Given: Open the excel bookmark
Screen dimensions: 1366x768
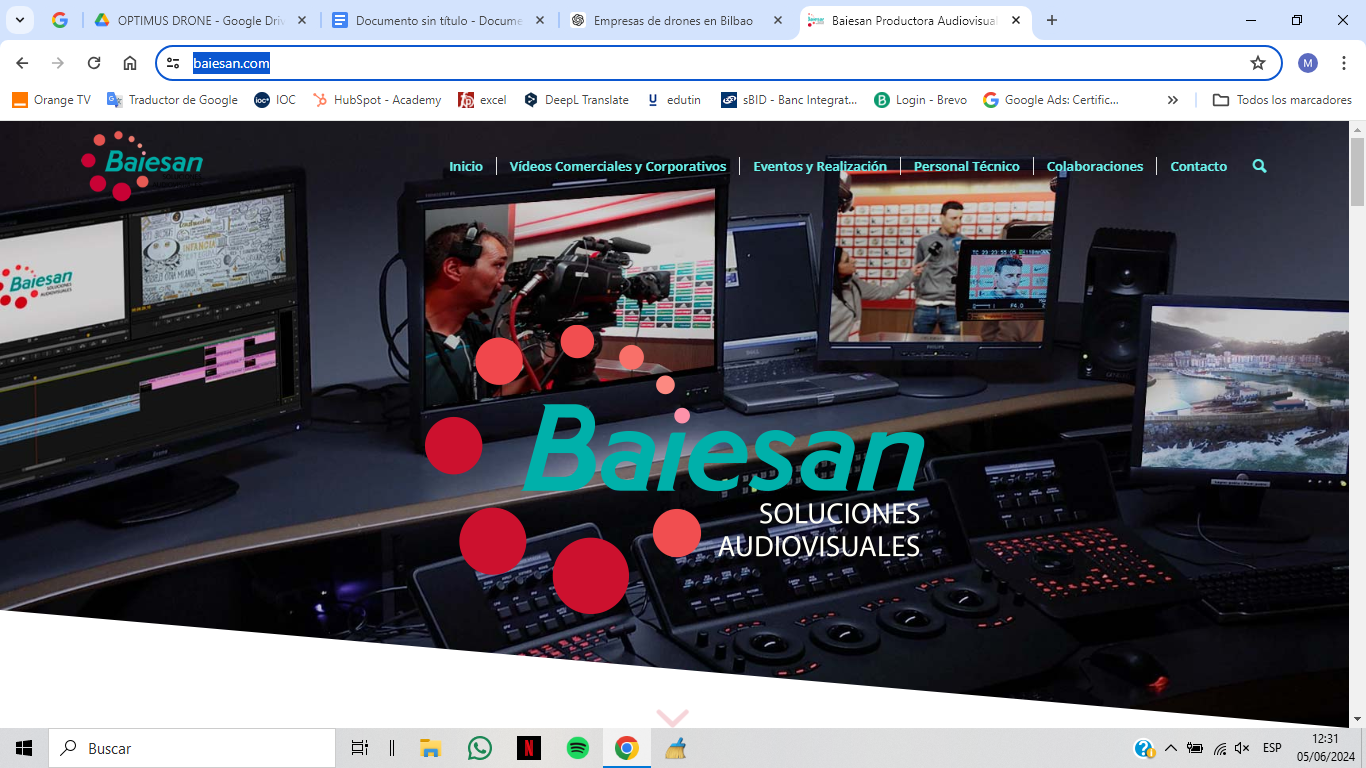Looking at the screenshot, I should coord(482,100).
